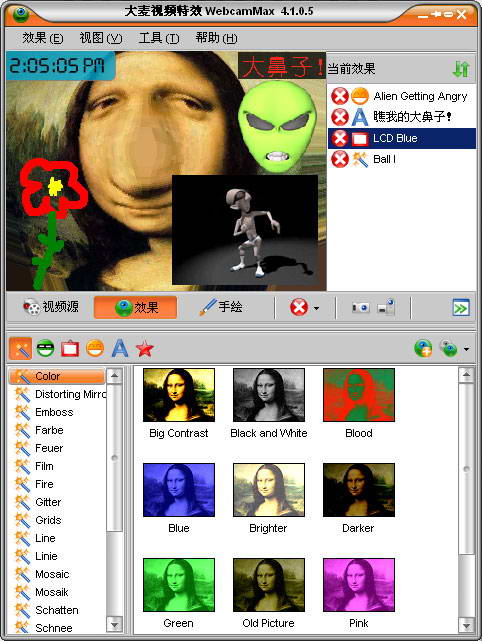Take a snapshot with the camera icon
The width and height of the screenshot is (482, 641).
pos(361,307)
